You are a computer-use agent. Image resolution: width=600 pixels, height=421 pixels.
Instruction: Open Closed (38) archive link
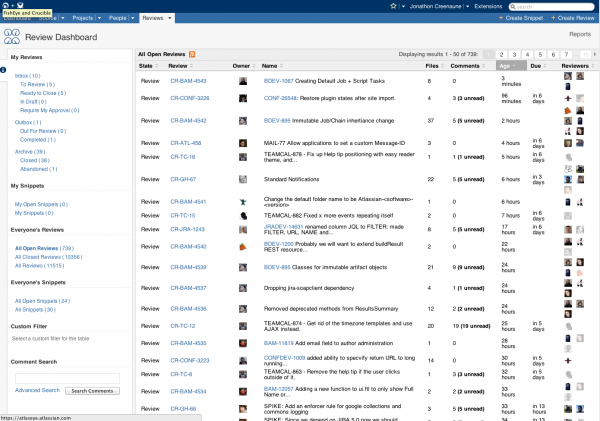click(x=35, y=160)
